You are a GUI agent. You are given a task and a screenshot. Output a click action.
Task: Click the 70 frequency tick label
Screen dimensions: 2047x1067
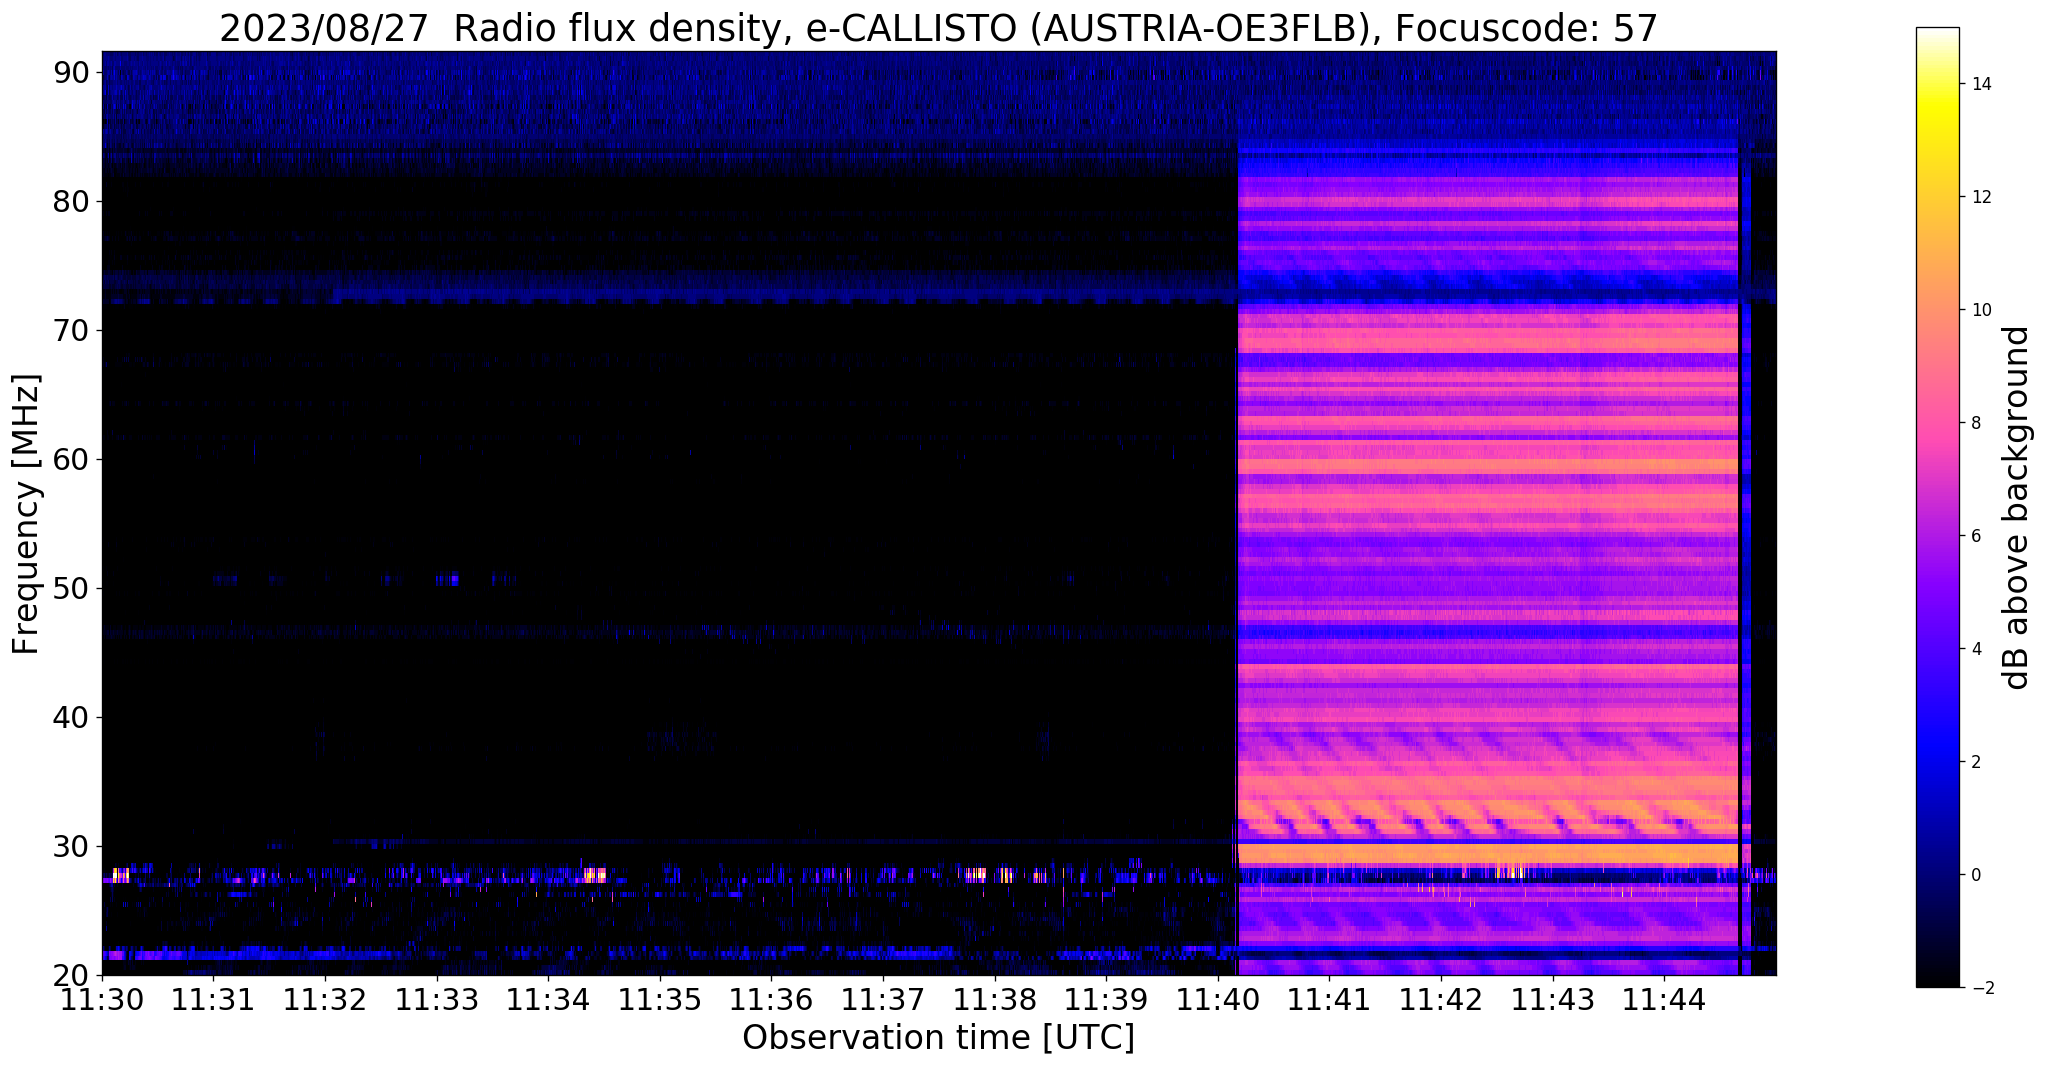point(72,330)
